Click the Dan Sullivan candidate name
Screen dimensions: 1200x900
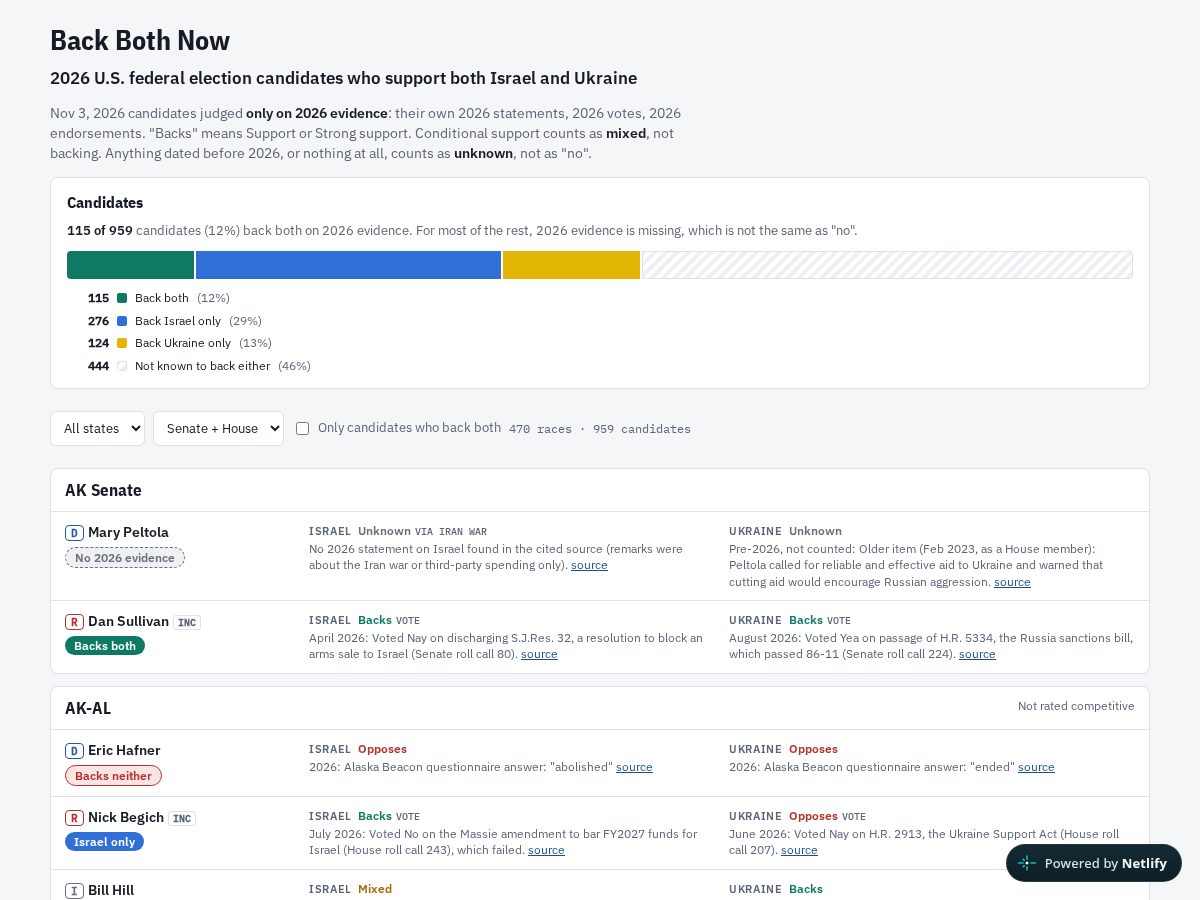[128, 621]
